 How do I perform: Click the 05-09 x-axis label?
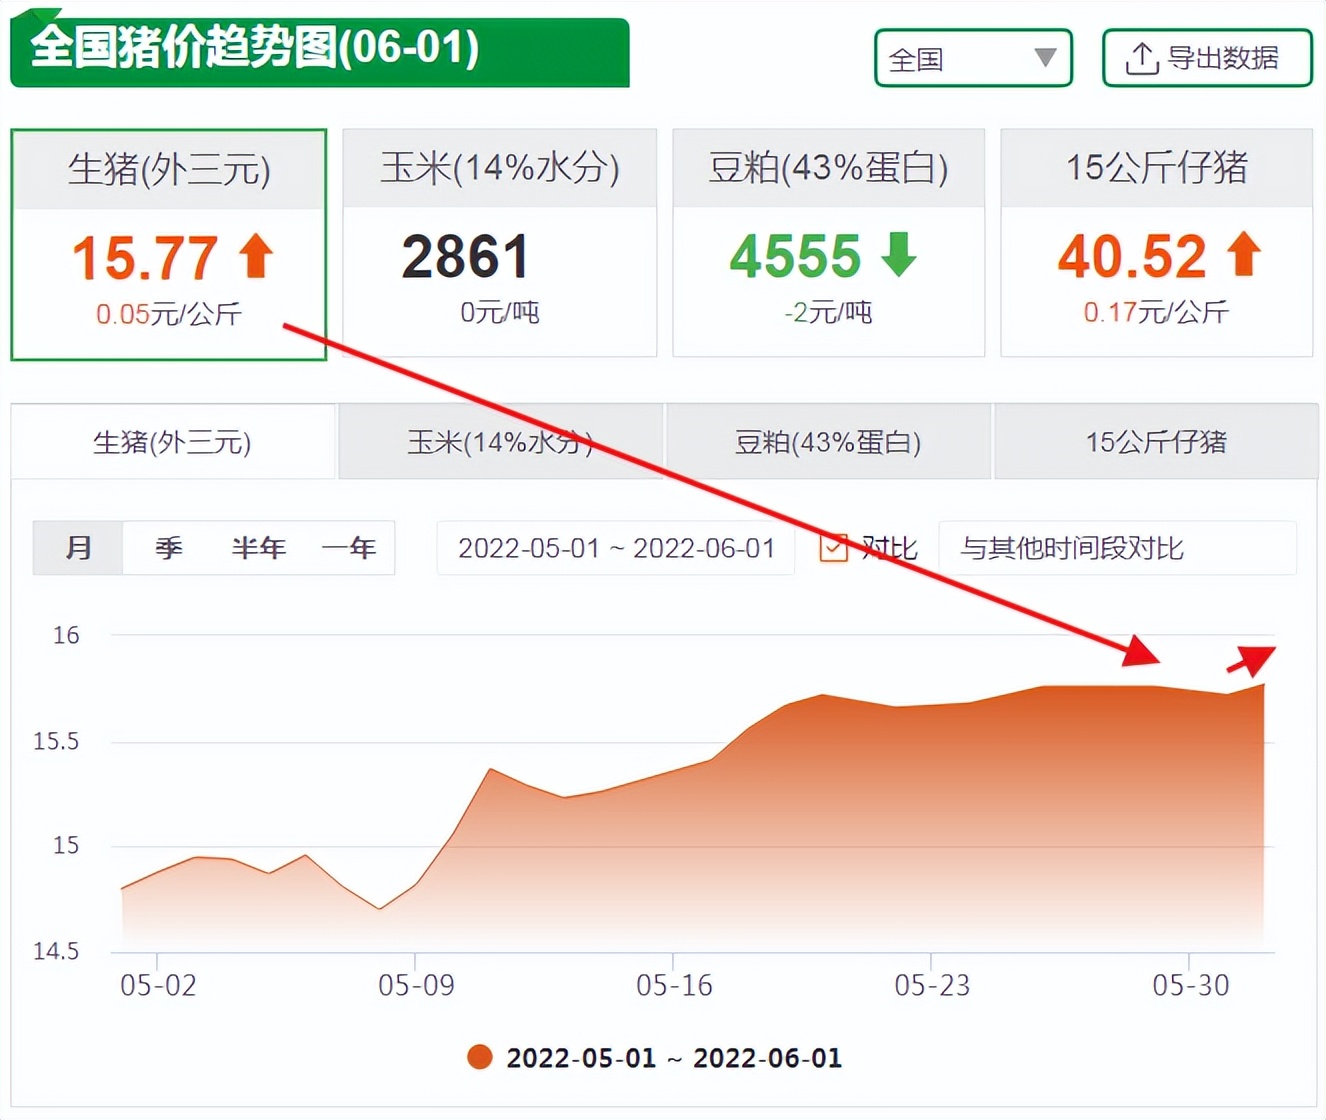coord(416,985)
